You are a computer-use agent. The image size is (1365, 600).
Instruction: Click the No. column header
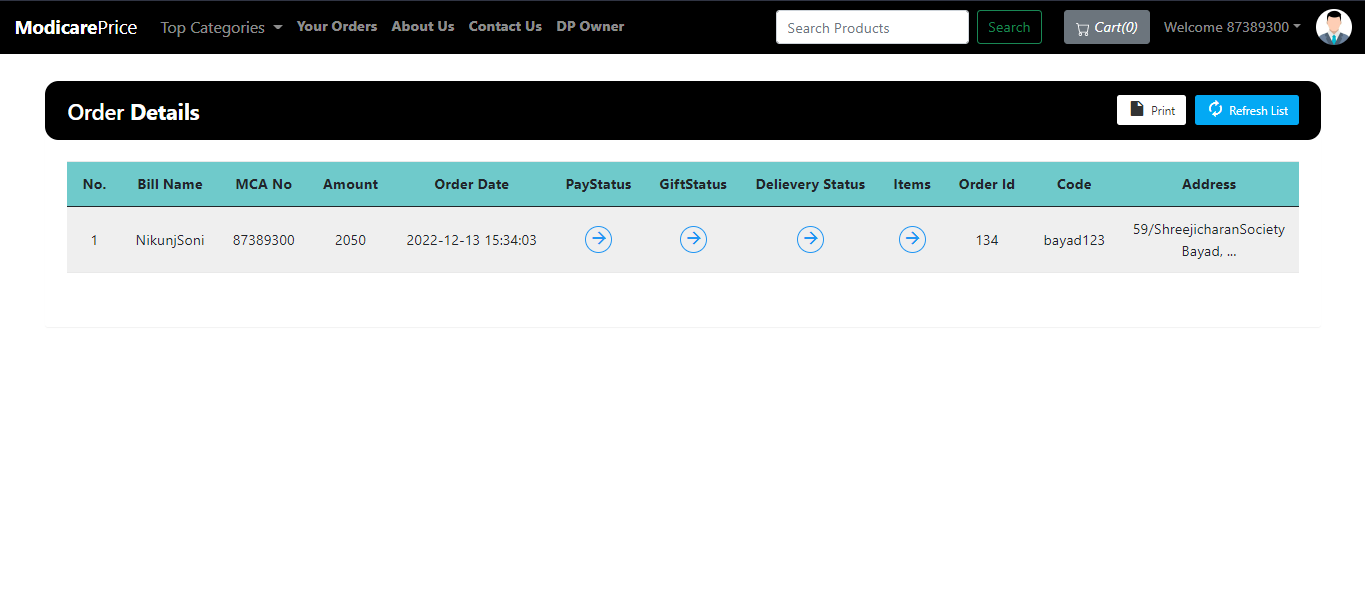point(94,184)
